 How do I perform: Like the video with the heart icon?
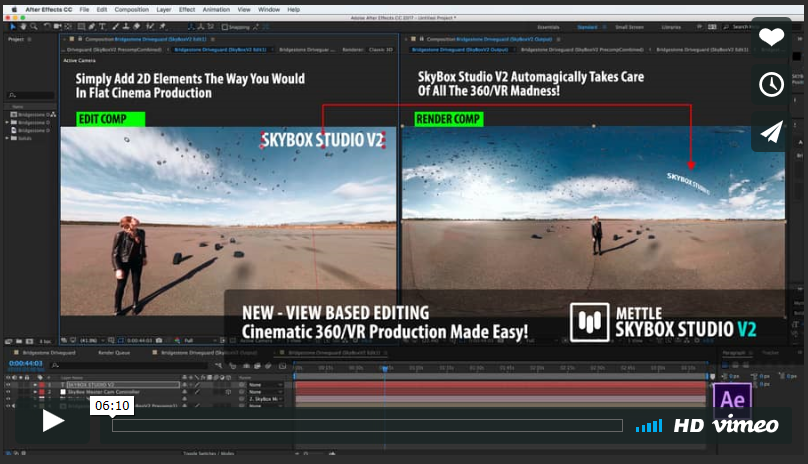[771, 37]
